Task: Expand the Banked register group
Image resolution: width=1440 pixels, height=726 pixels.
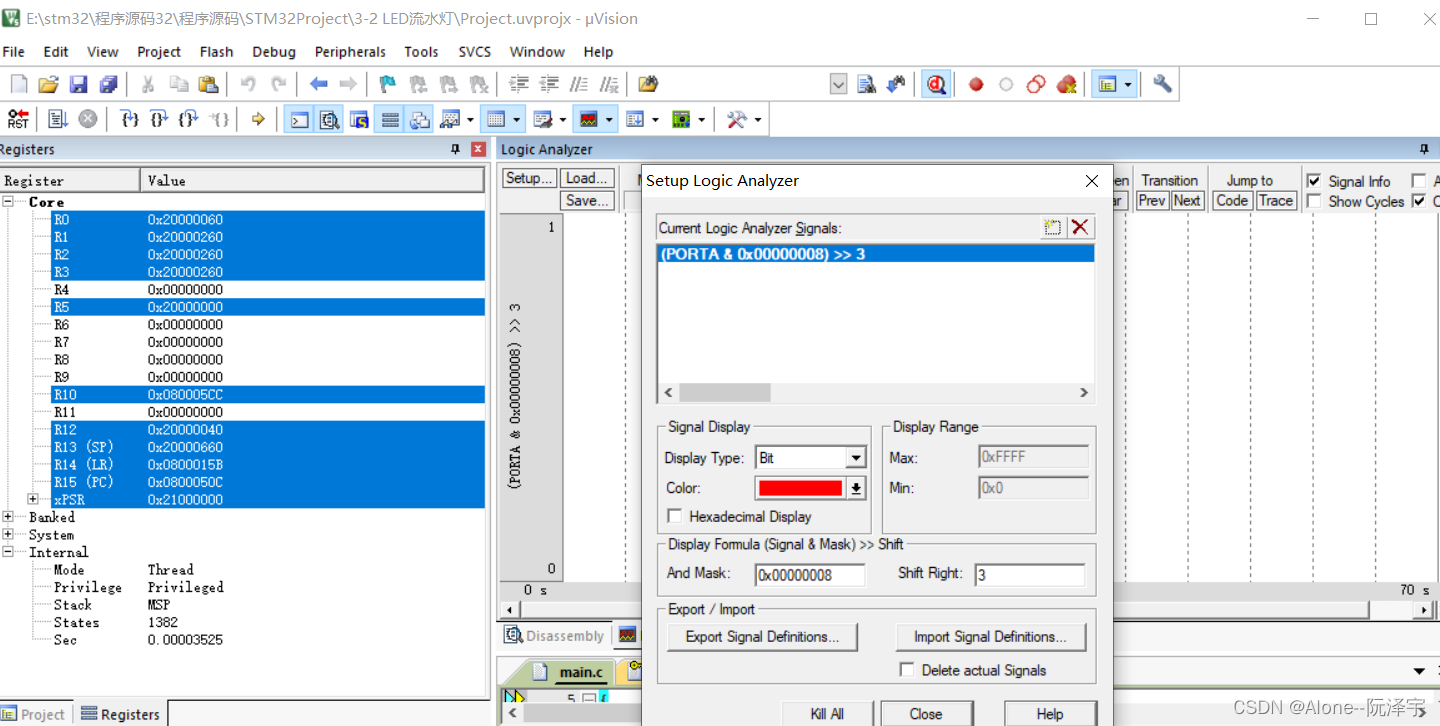Action: 9,517
